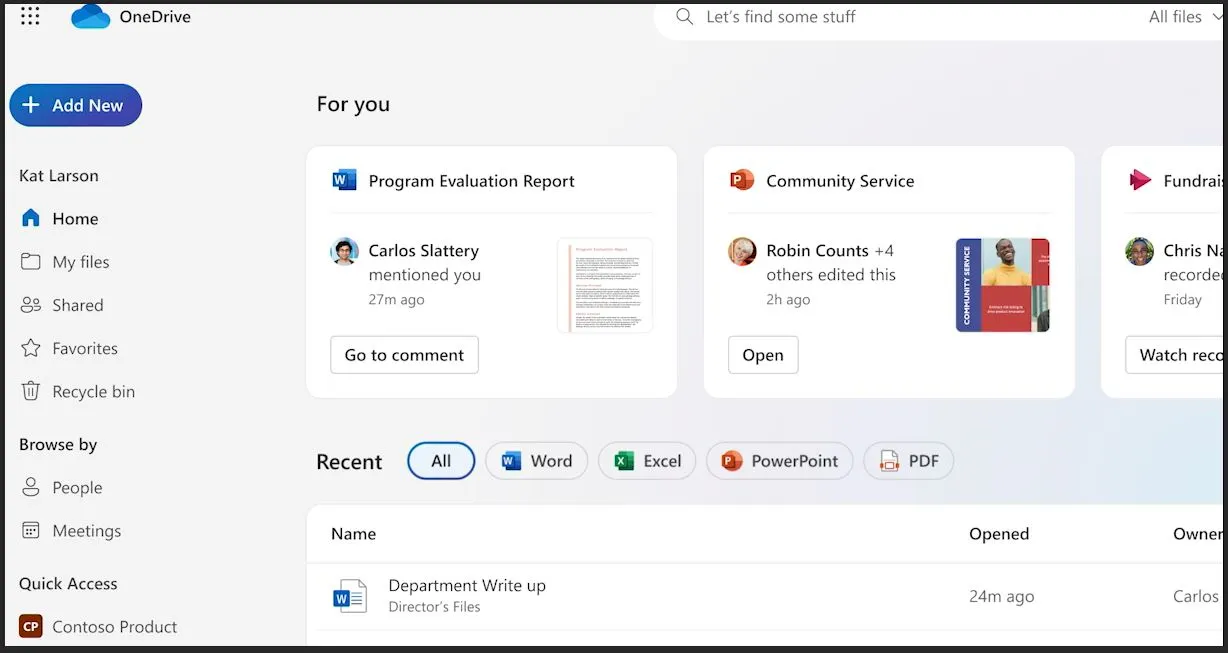This screenshot has height=653, width=1228.
Task: Select the All filter in Recent
Action: [x=441, y=461]
